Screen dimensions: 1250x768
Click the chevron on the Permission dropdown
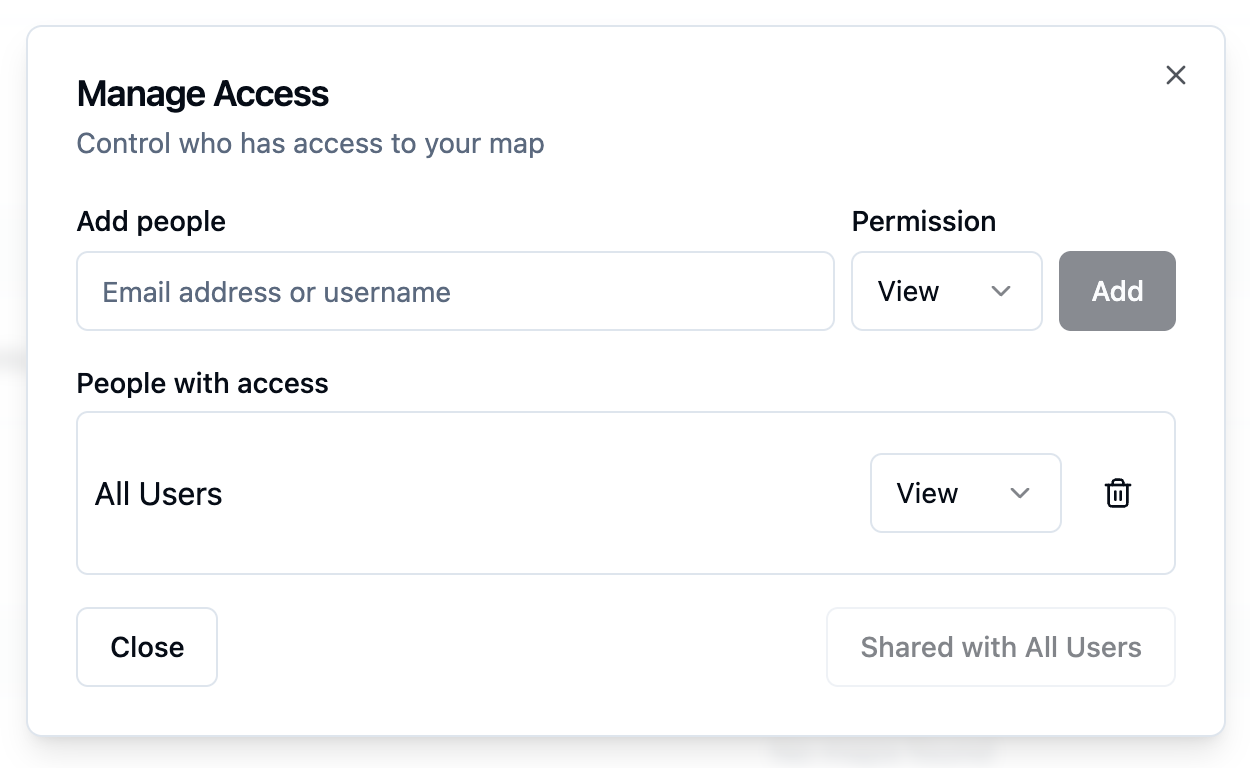coord(1000,291)
